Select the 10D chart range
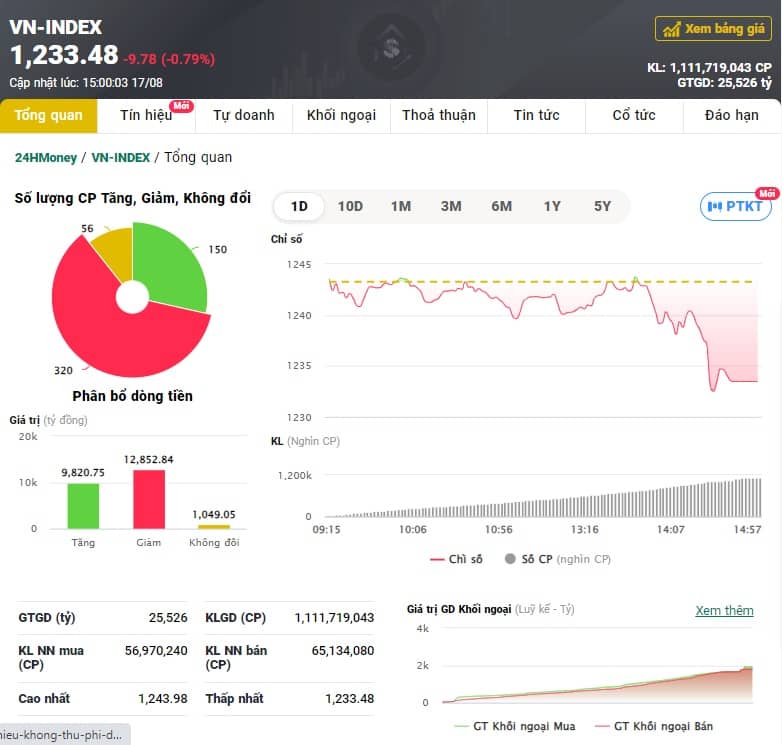782x745 pixels. 350,206
